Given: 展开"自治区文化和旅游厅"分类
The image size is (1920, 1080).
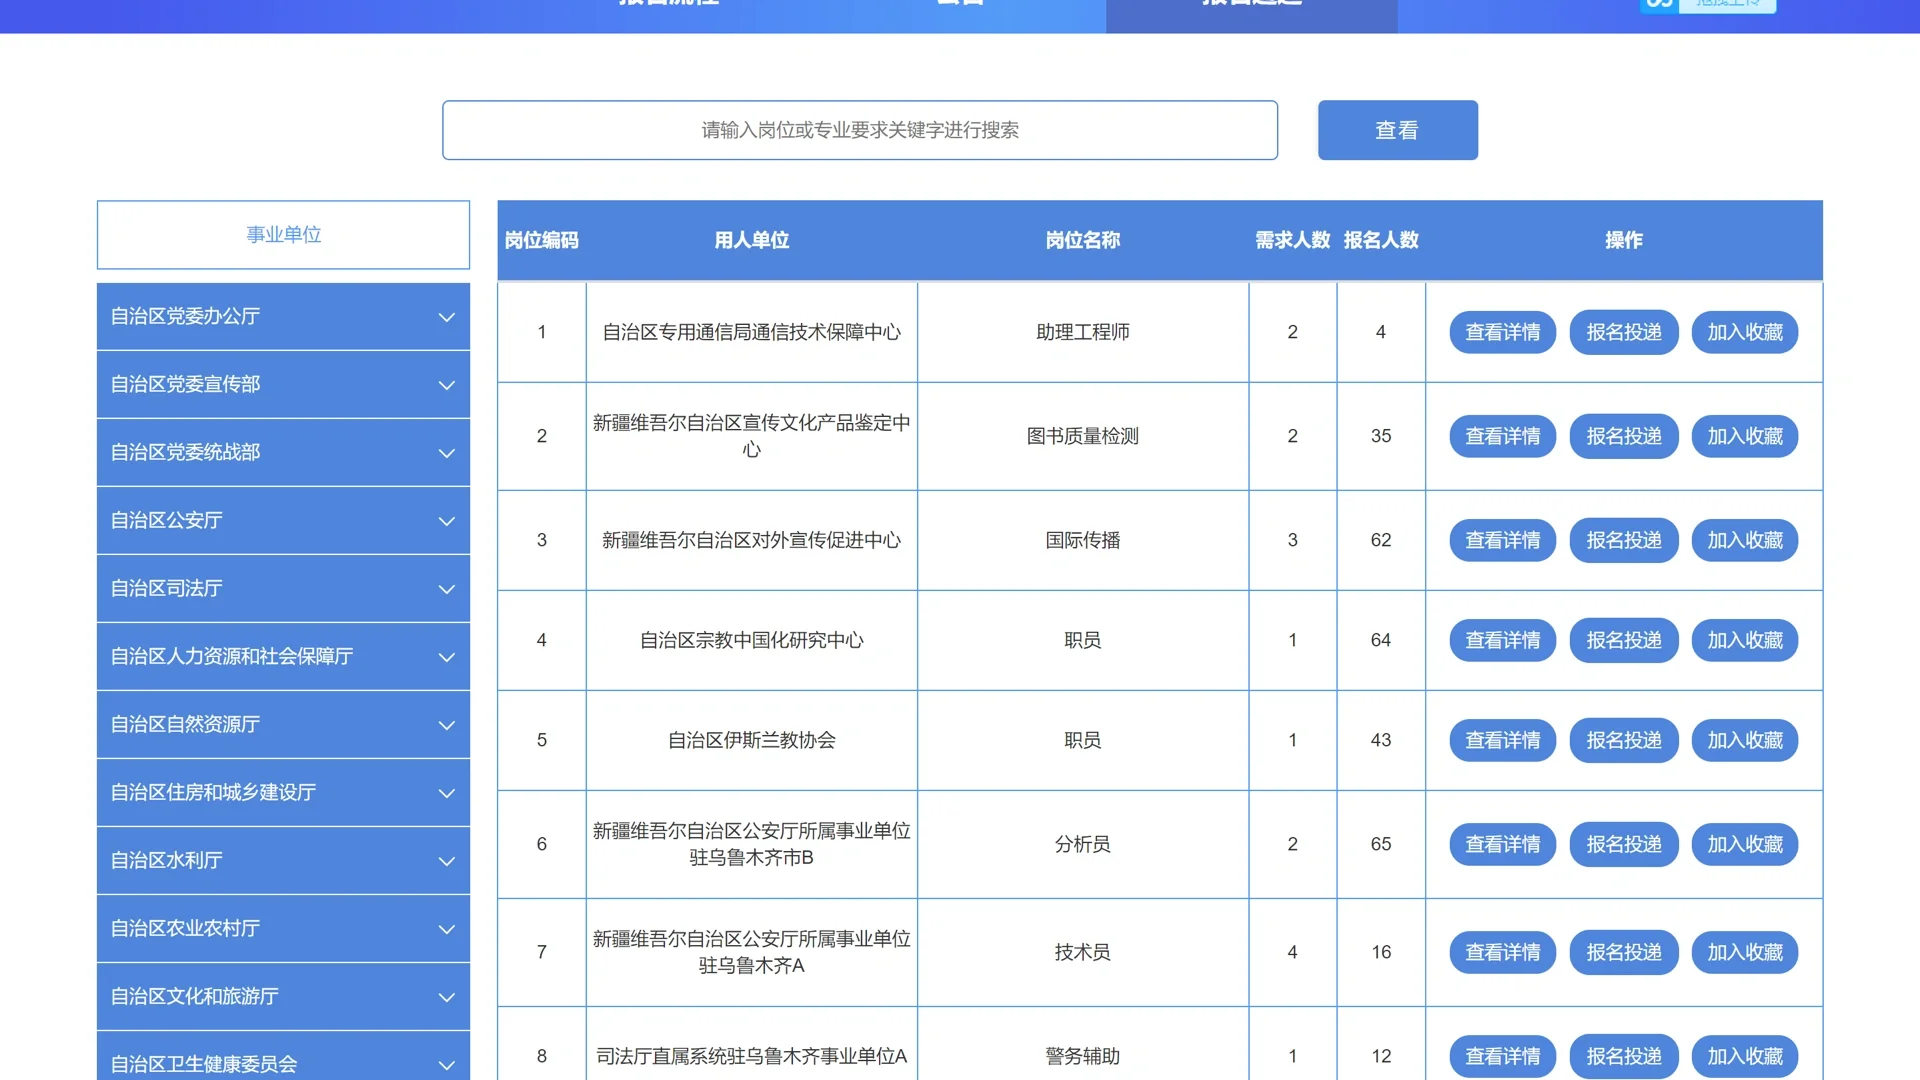Looking at the screenshot, I should [283, 996].
